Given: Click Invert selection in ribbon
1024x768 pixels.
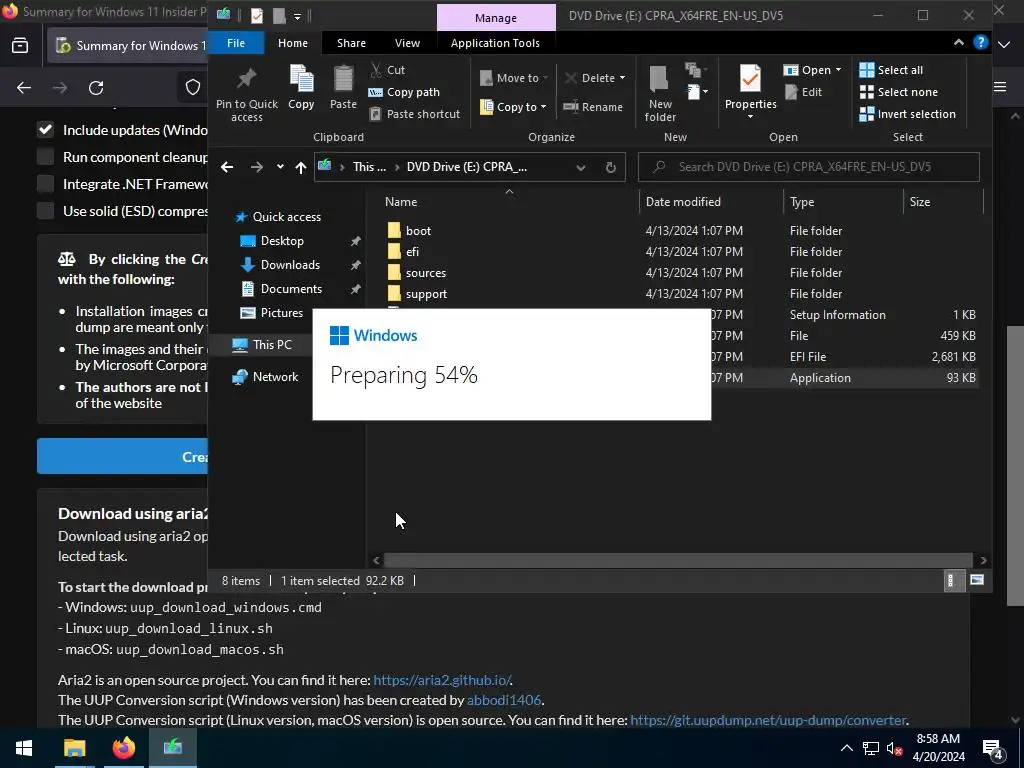Looking at the screenshot, I should pos(907,114).
